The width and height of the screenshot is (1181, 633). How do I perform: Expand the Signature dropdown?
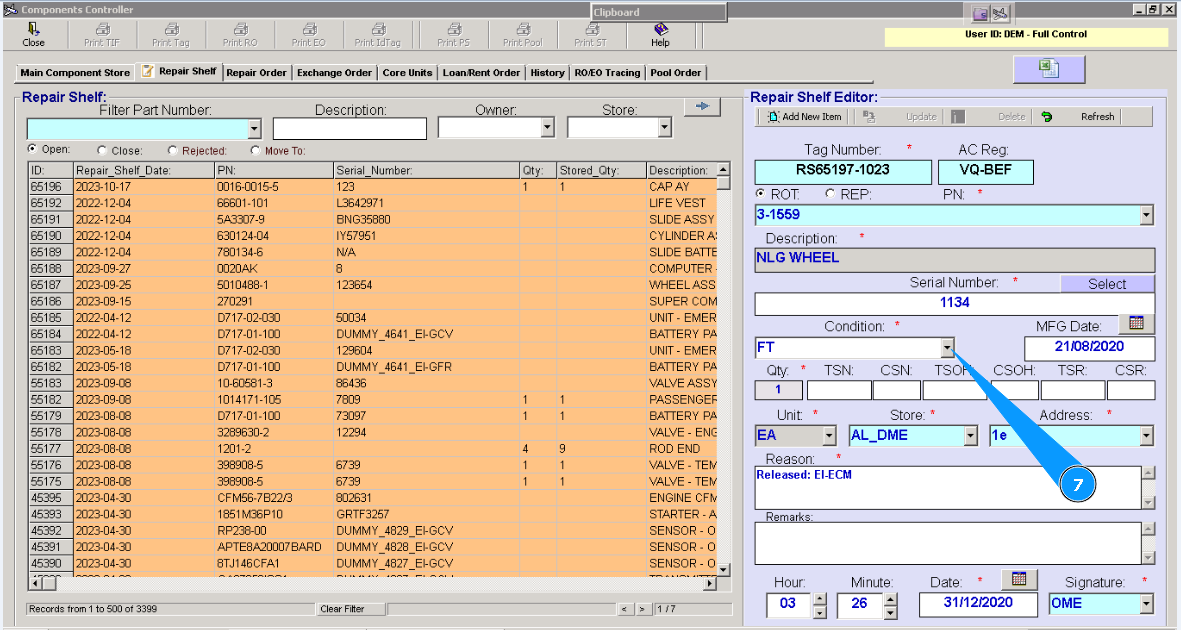[1146, 604]
